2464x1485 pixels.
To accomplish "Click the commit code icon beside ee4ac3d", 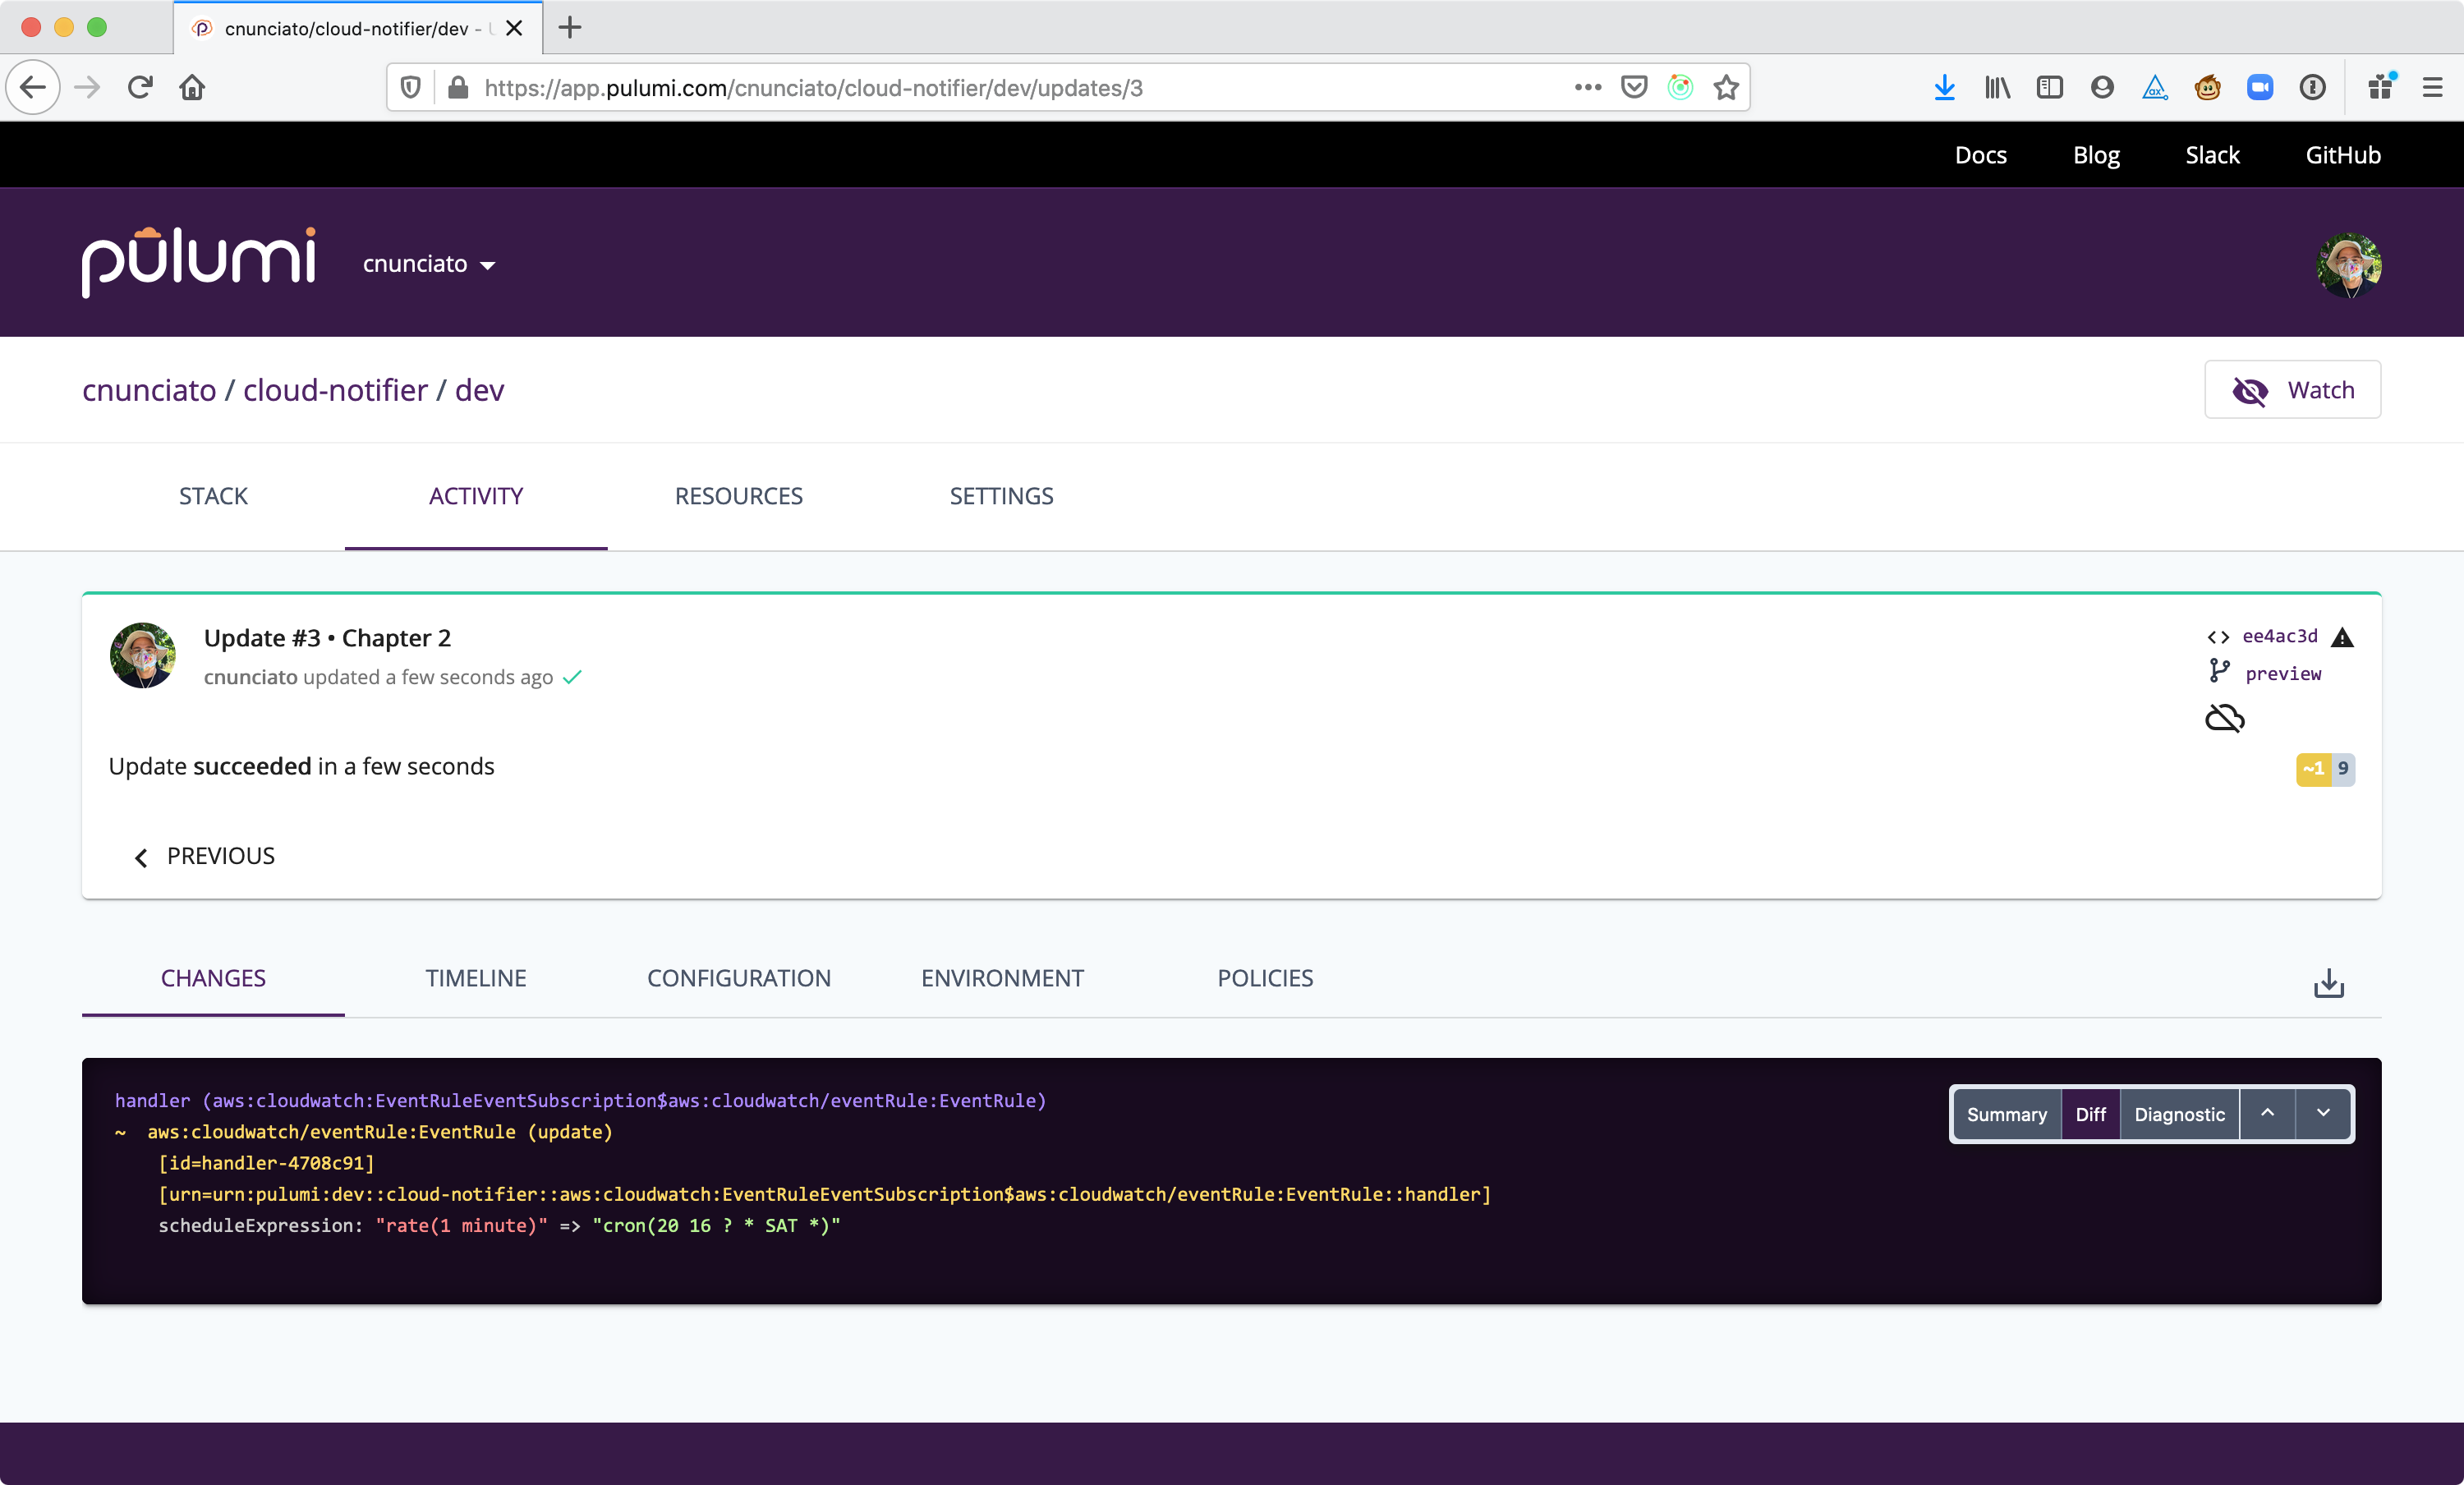I will pos(2218,637).
